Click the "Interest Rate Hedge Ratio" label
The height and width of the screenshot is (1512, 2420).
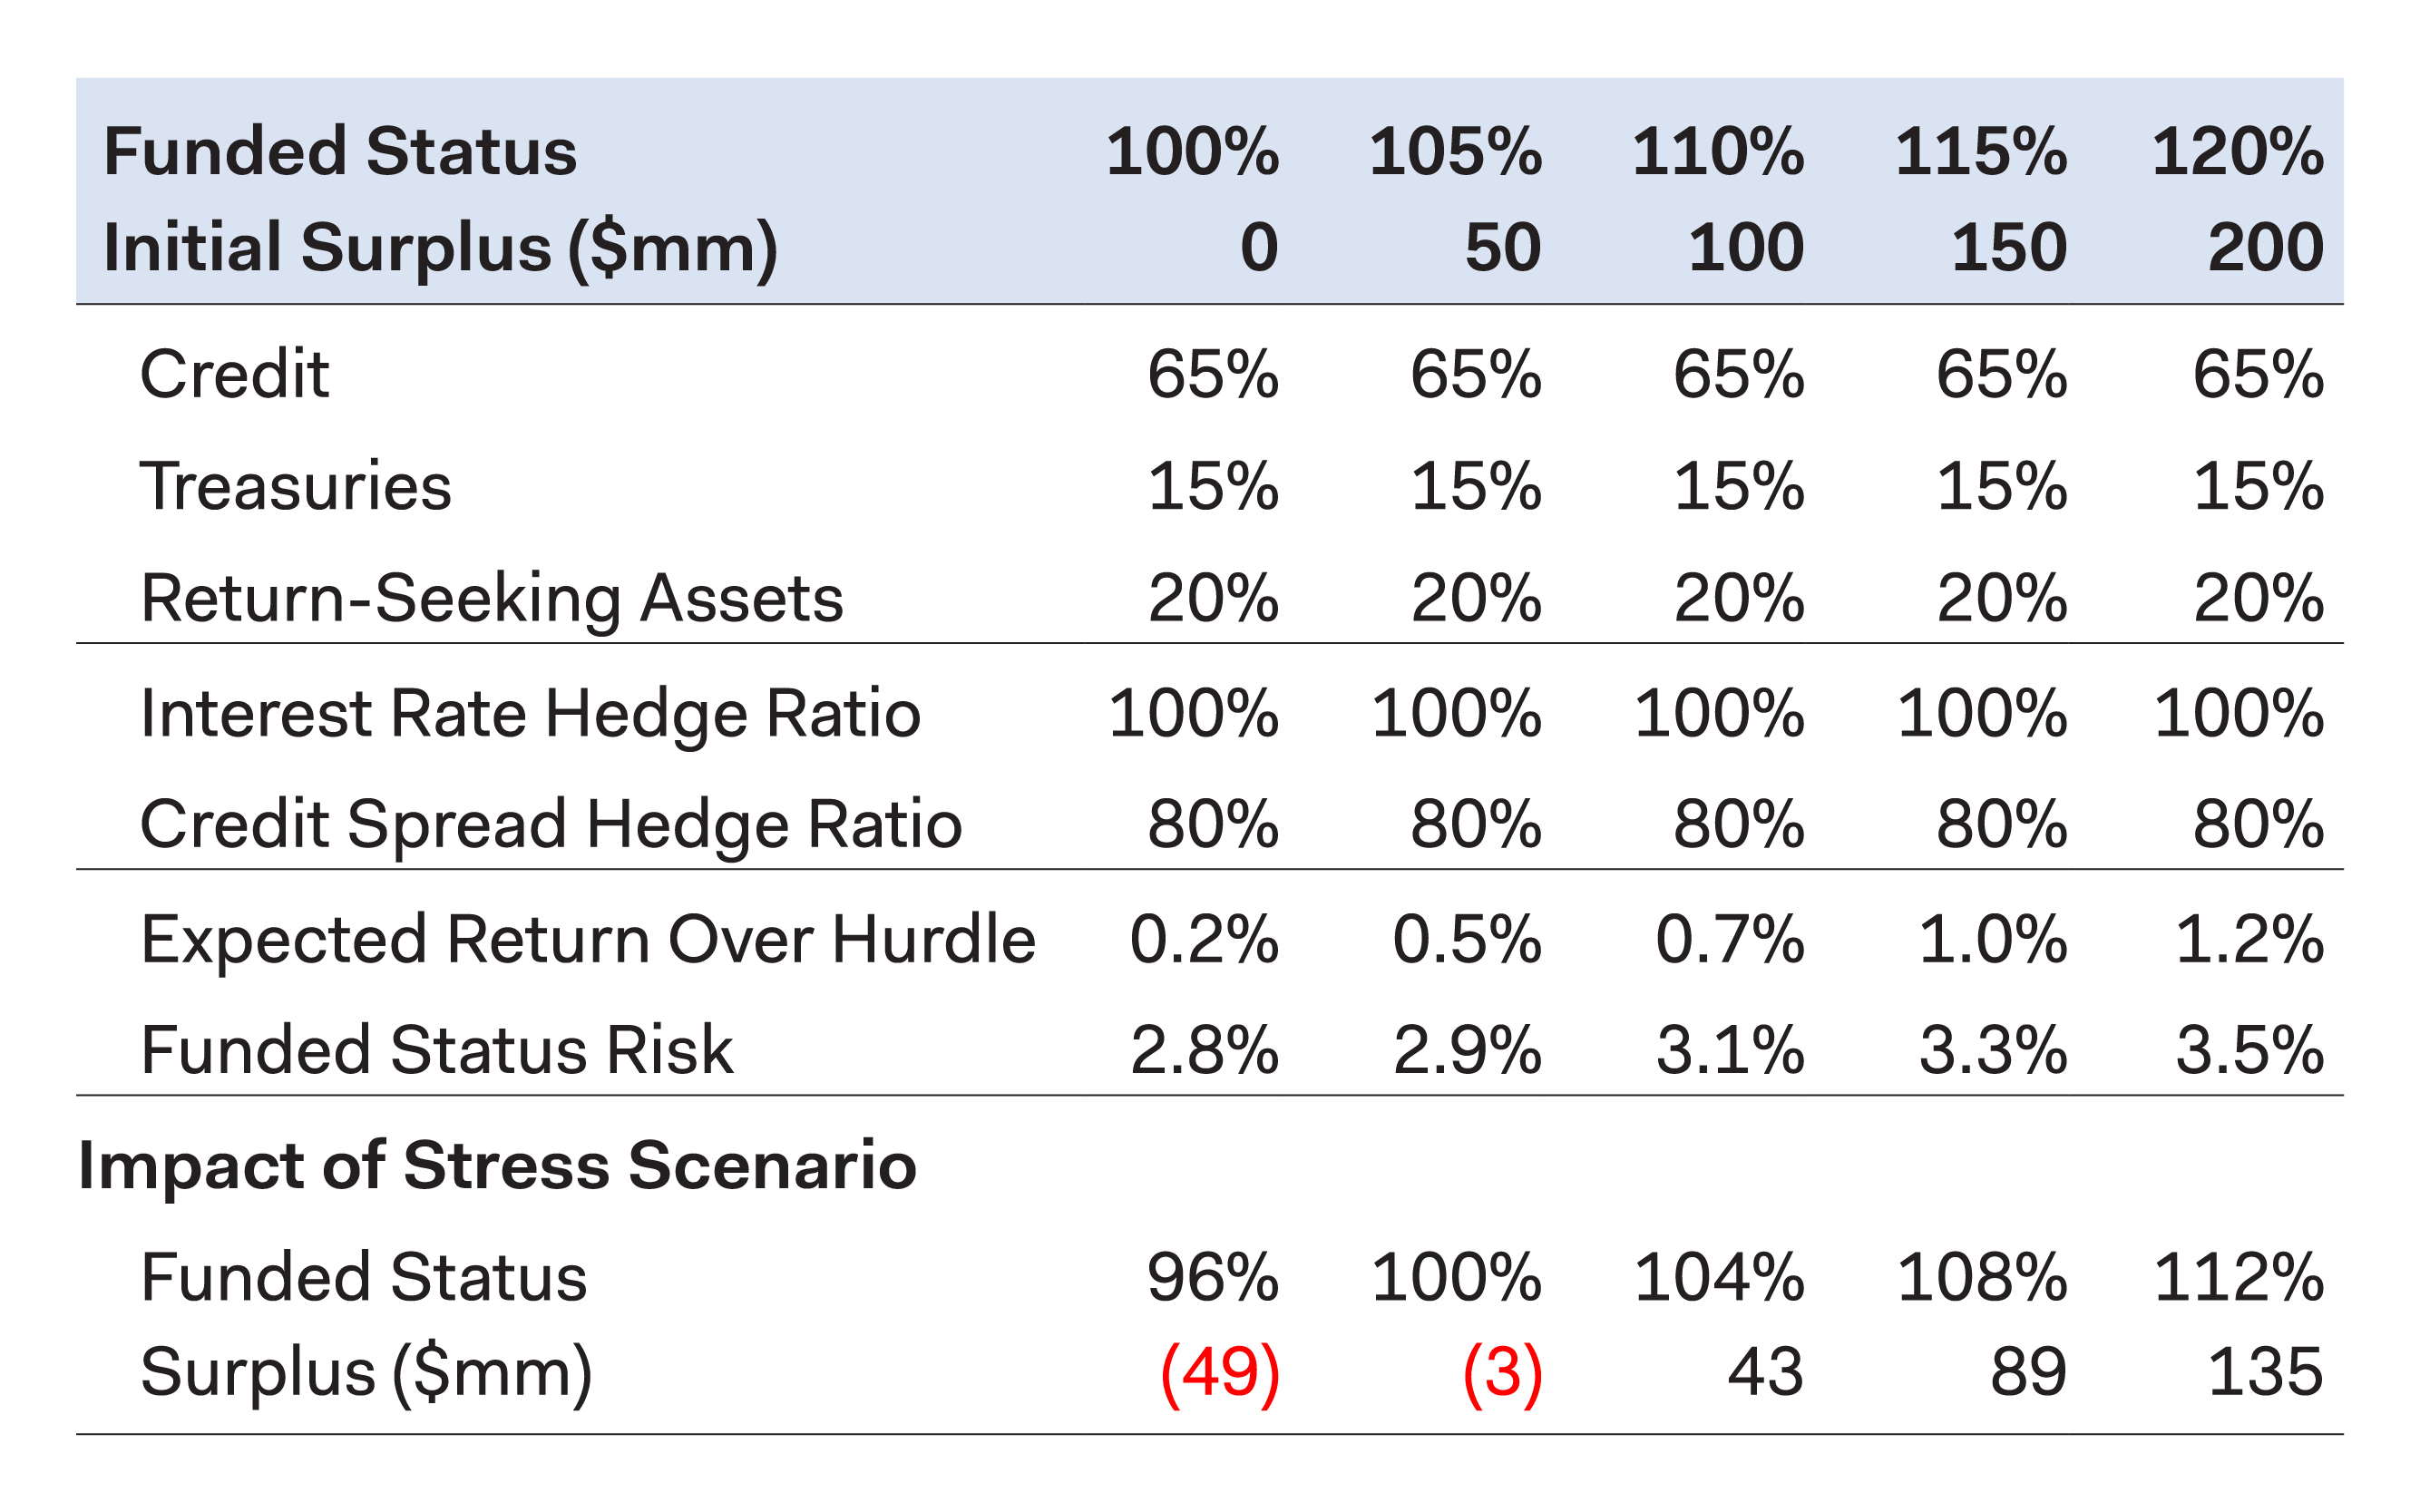(530, 714)
